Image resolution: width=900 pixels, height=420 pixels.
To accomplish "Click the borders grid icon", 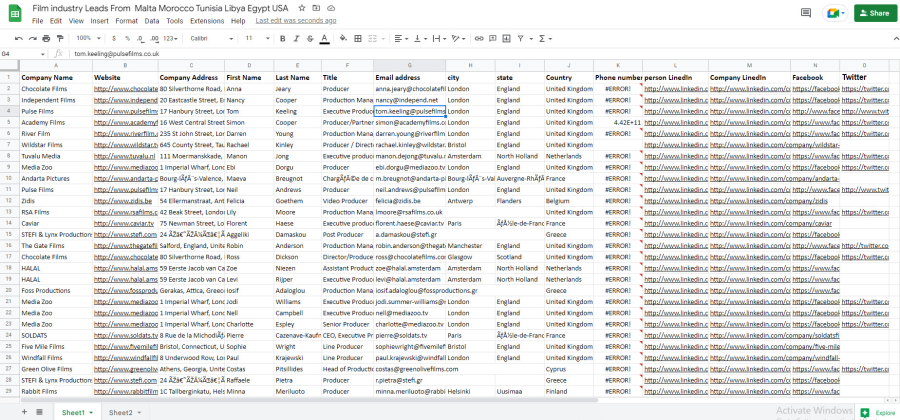I will [x=358, y=38].
